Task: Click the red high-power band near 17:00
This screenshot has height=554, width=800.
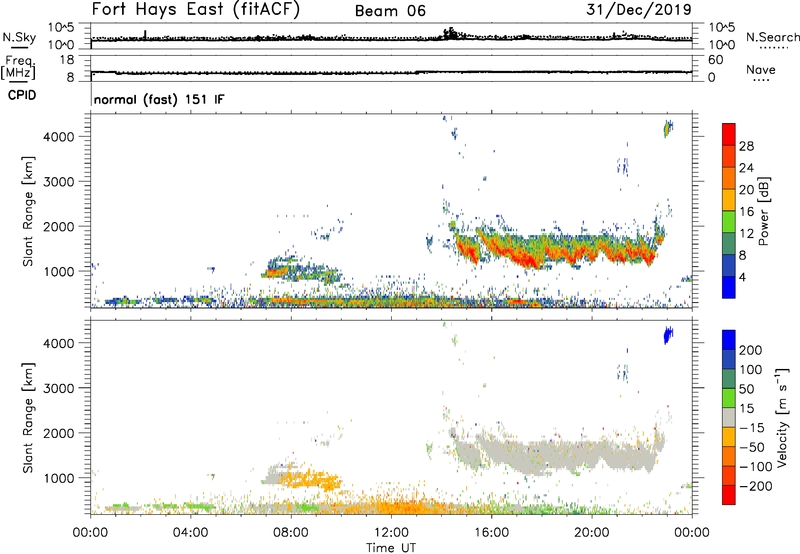Action: tap(526, 258)
